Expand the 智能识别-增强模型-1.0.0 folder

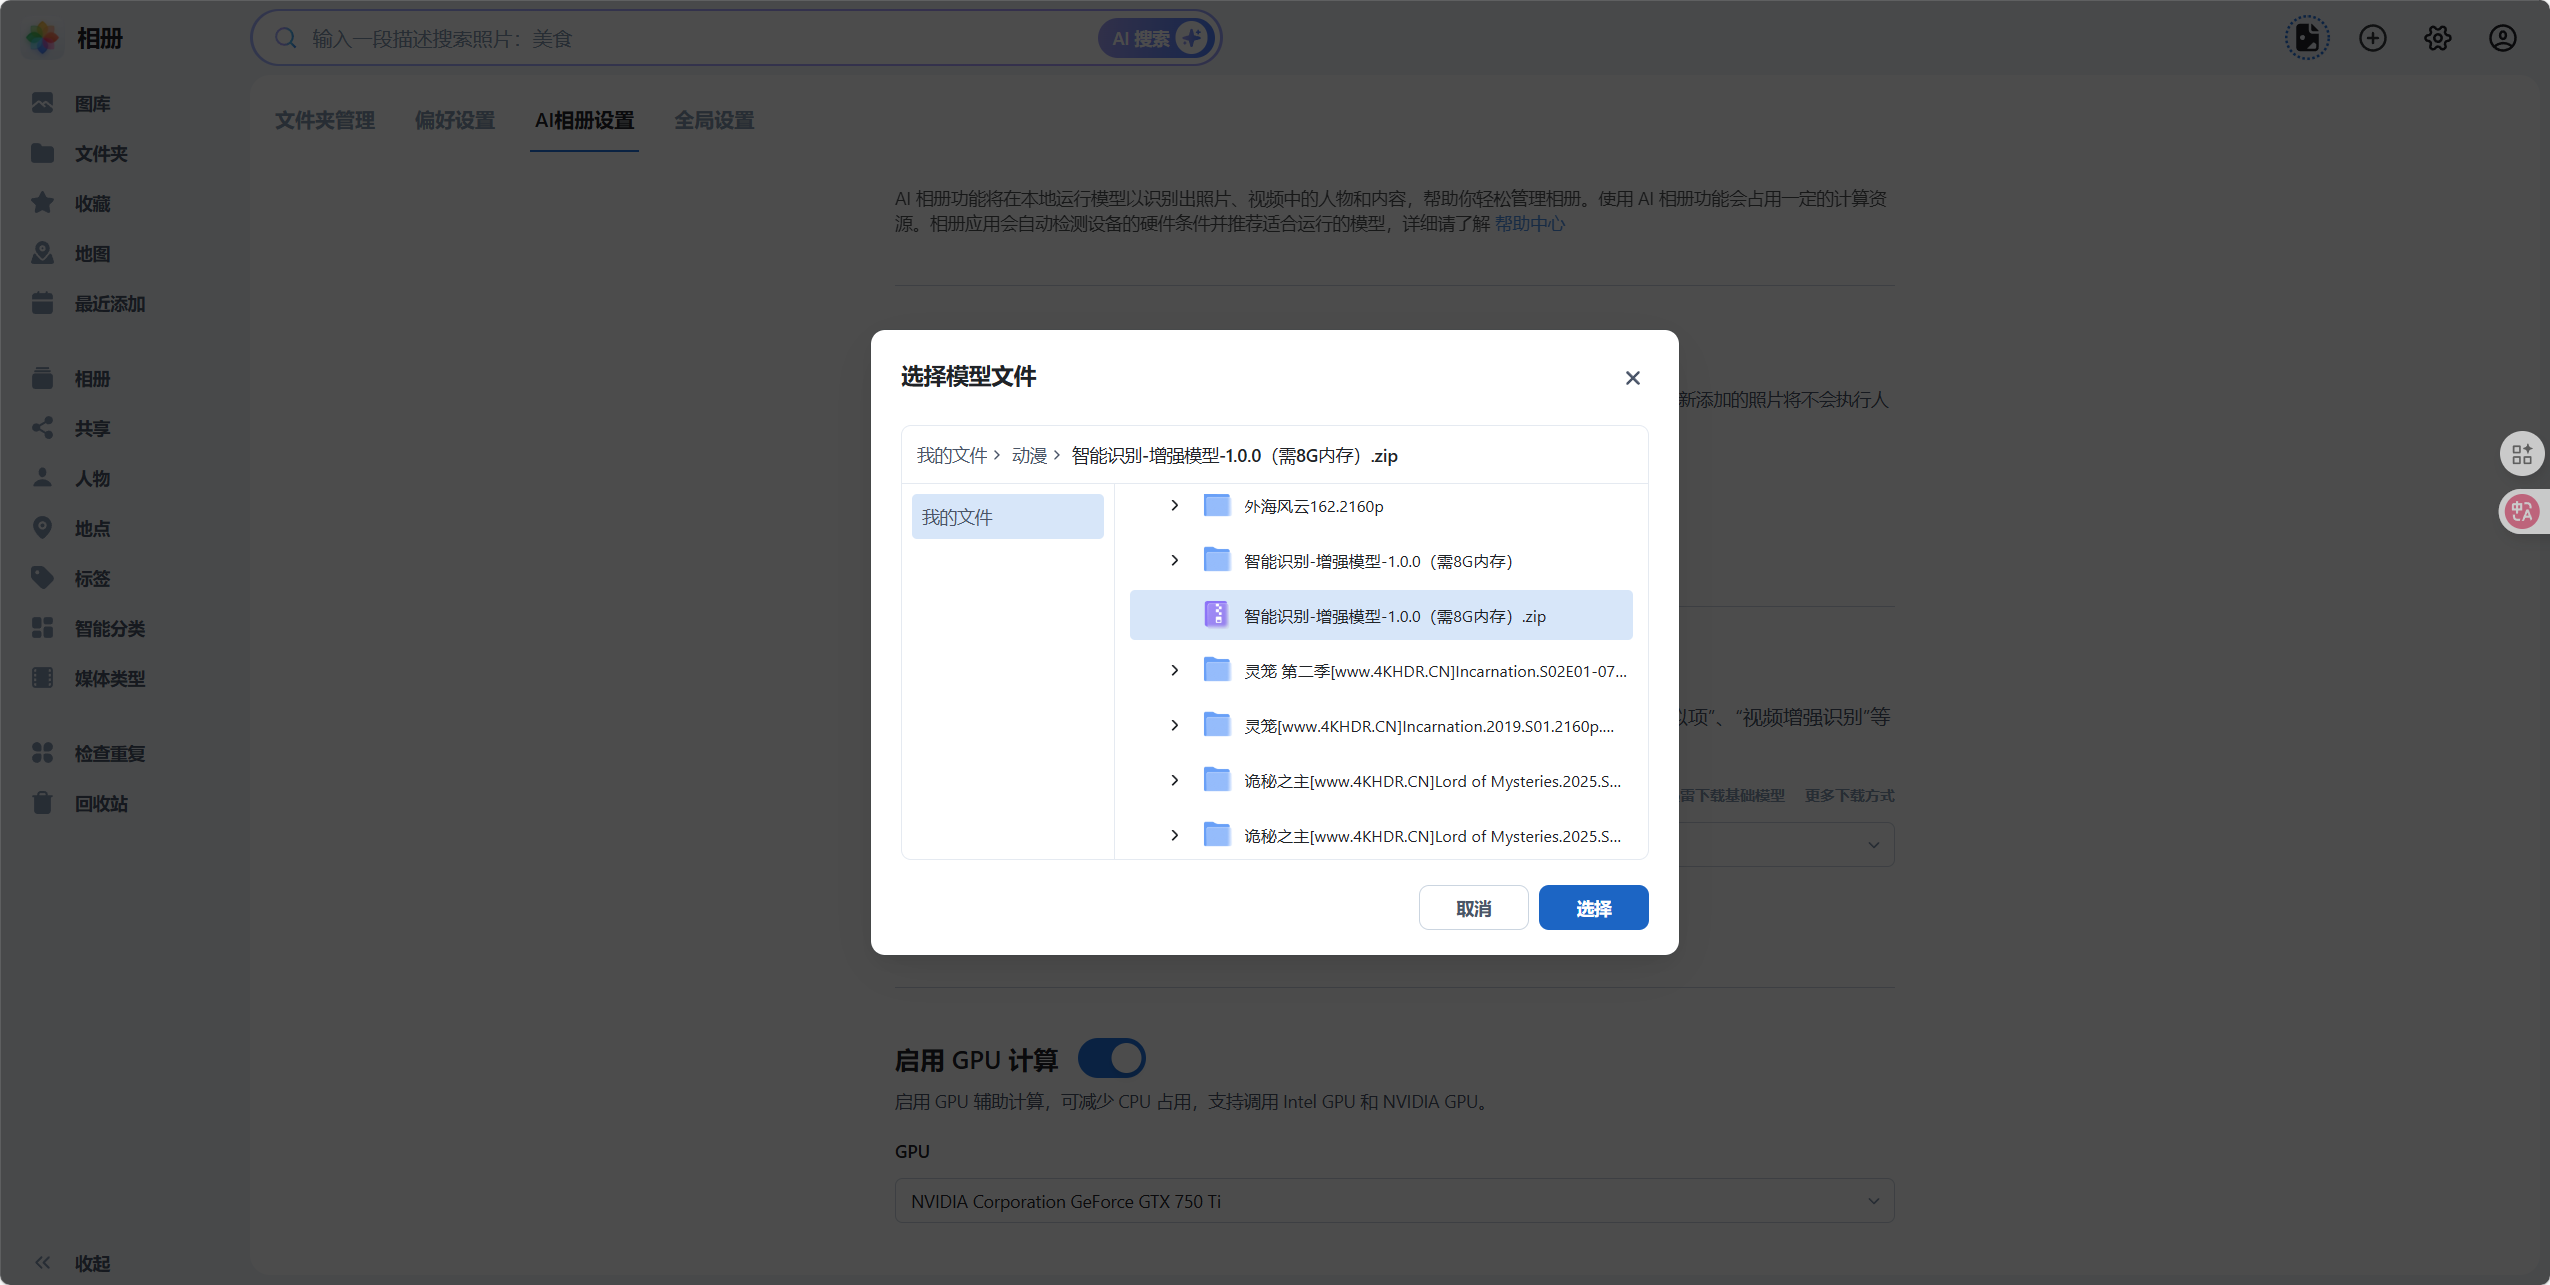1175,561
